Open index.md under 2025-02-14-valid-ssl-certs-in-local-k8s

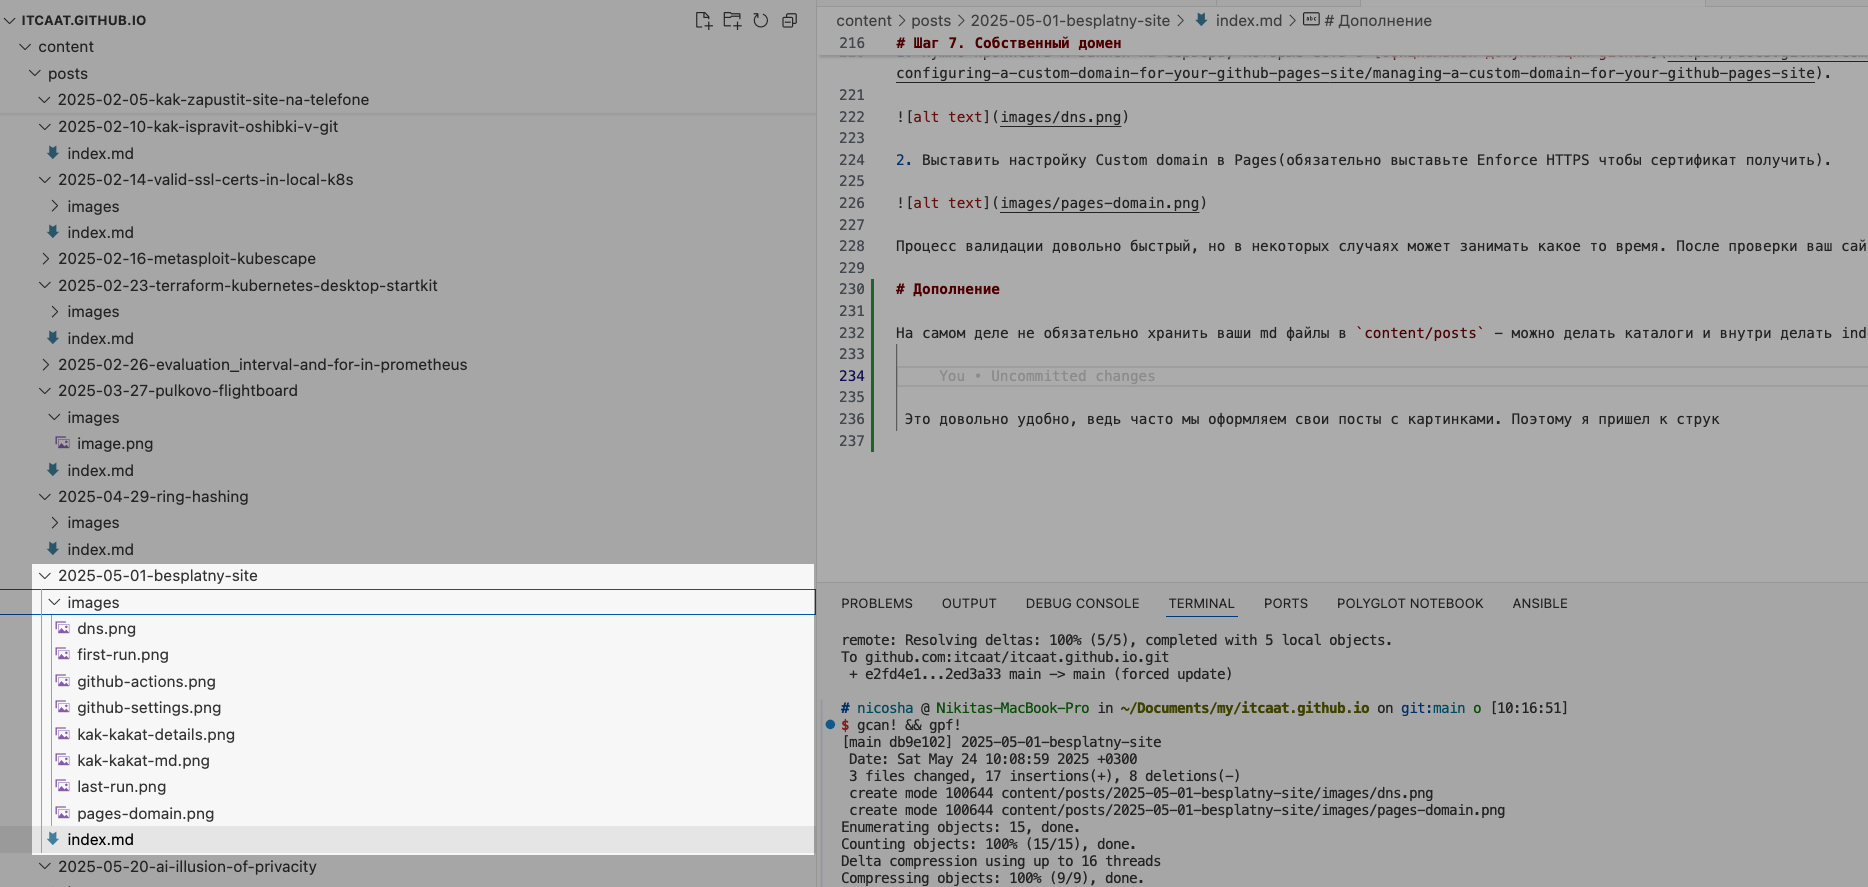(100, 232)
